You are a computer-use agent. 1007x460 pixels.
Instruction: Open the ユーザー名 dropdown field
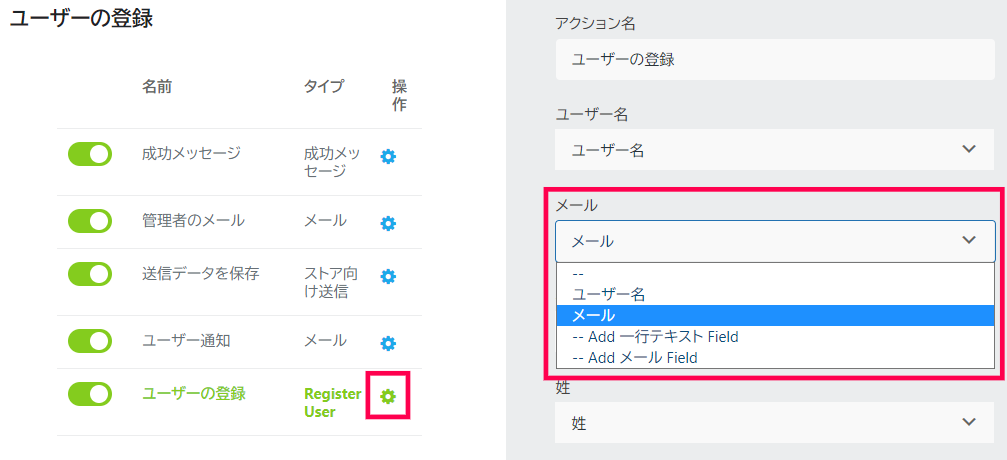click(x=775, y=150)
